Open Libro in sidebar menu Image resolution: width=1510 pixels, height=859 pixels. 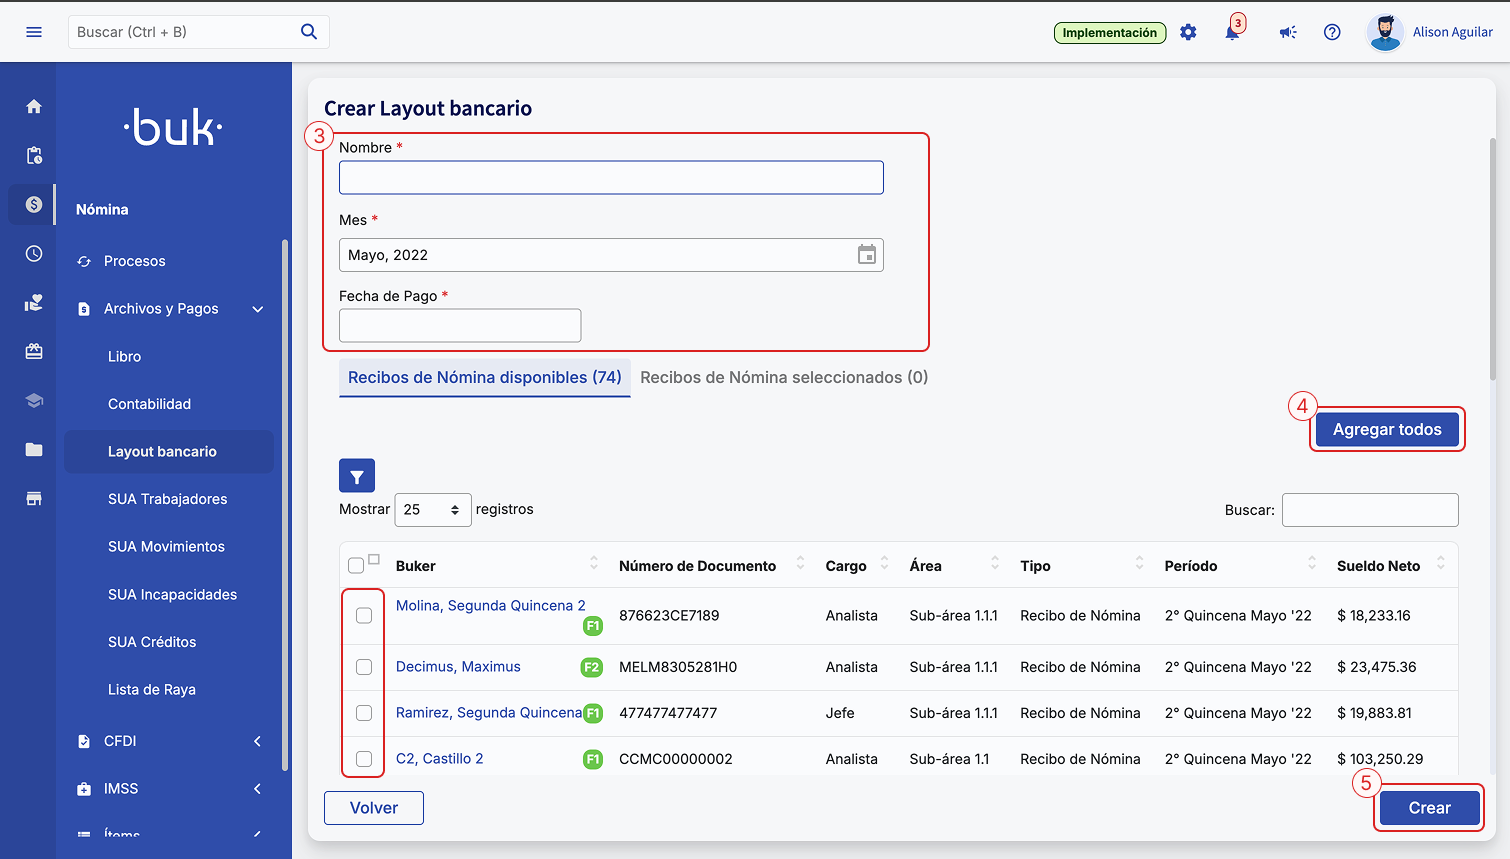tap(124, 356)
